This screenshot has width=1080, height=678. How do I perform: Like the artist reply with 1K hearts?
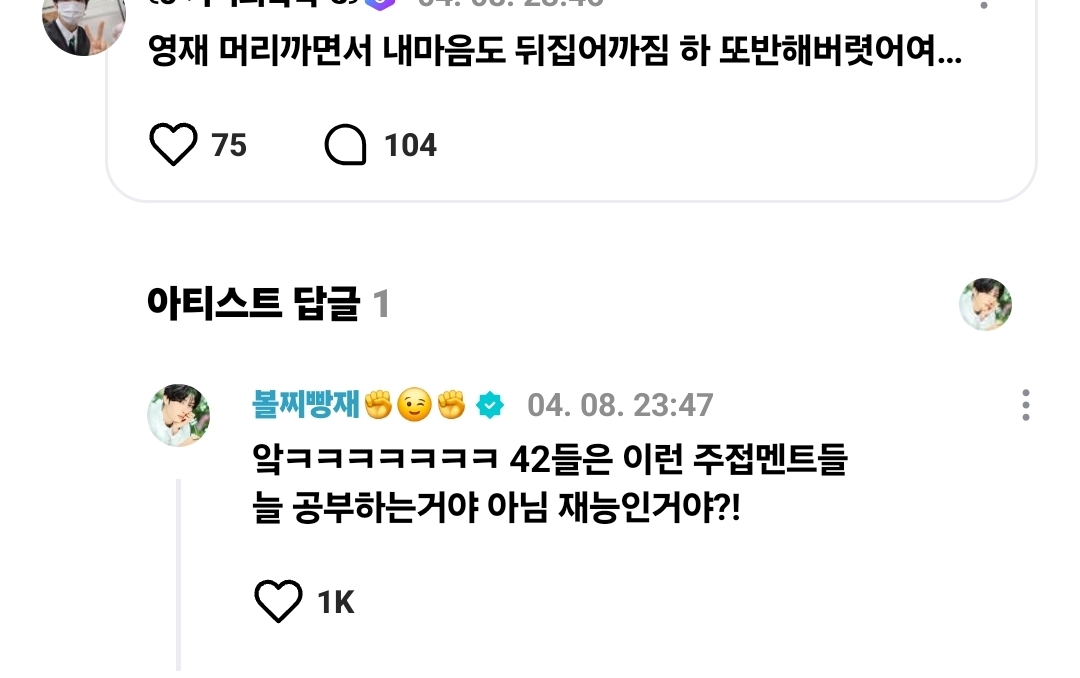click(x=278, y=602)
